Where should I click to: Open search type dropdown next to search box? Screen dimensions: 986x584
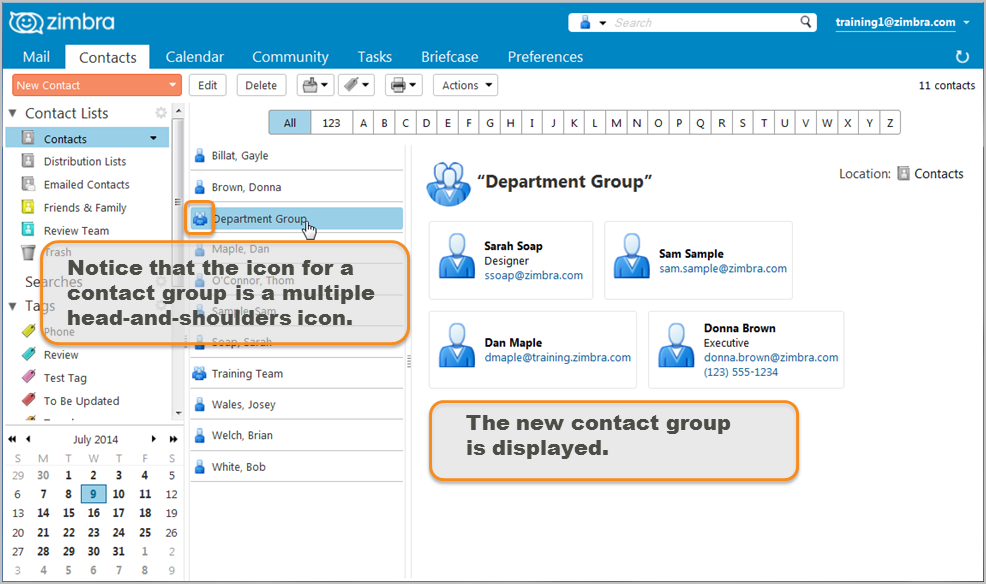[602, 23]
